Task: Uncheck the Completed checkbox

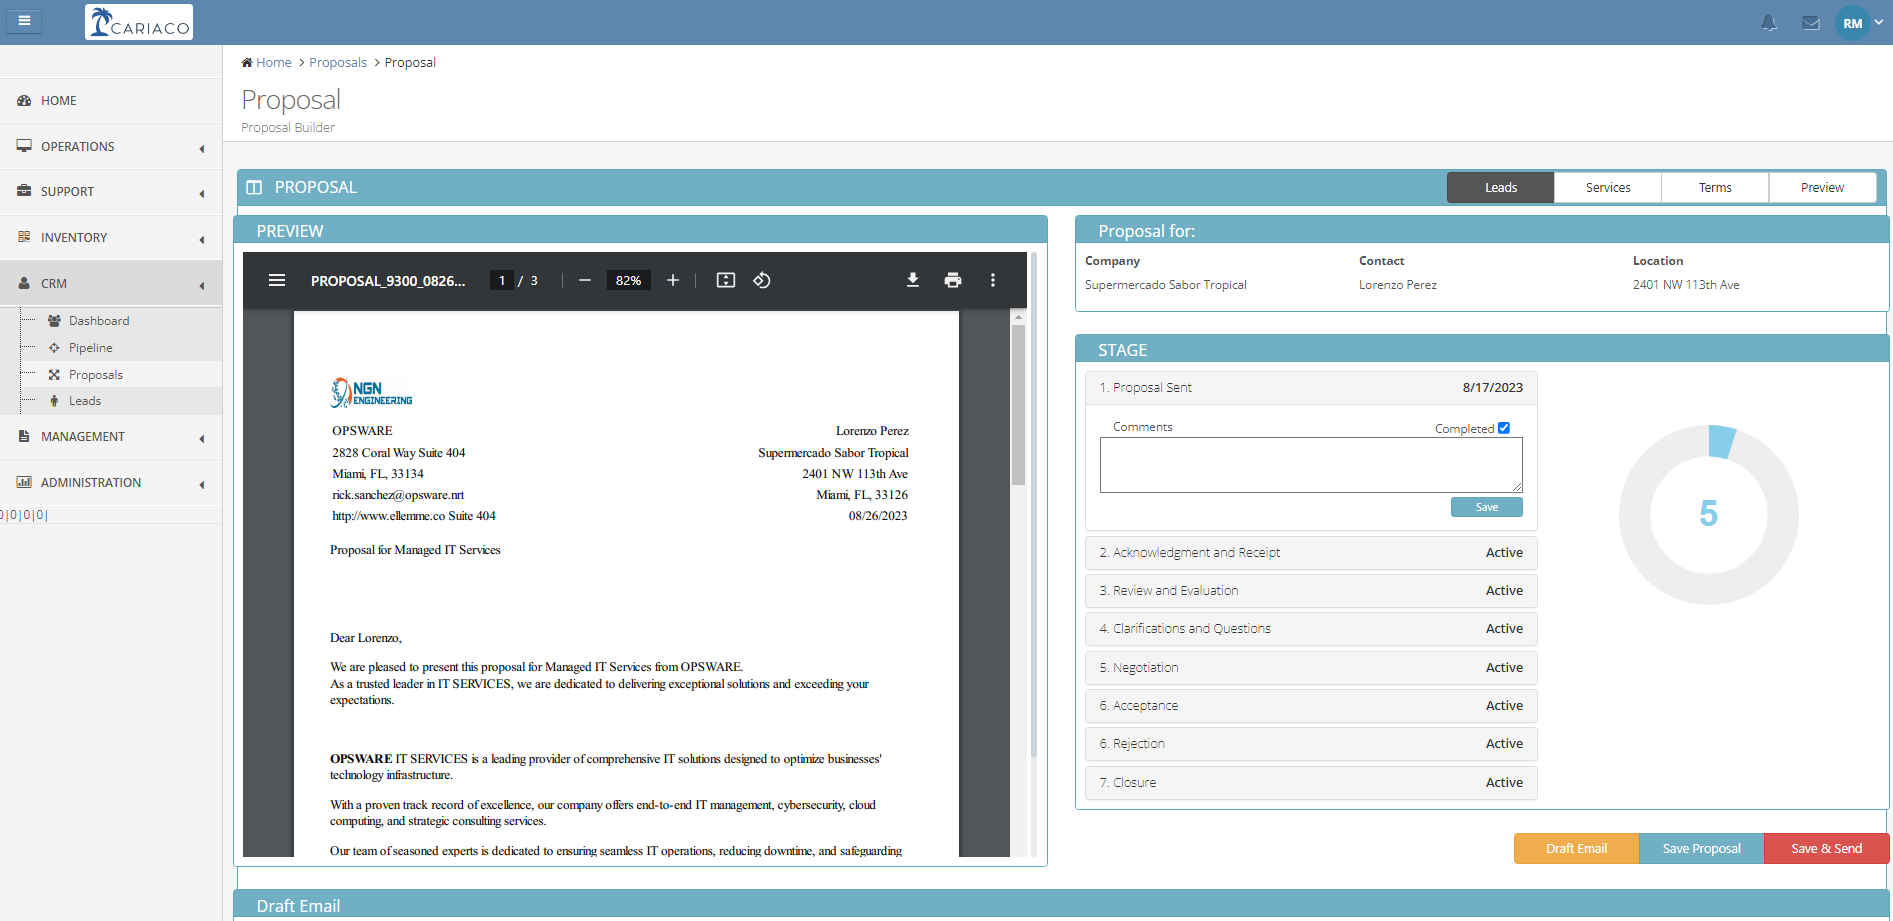Action: pos(1503,428)
